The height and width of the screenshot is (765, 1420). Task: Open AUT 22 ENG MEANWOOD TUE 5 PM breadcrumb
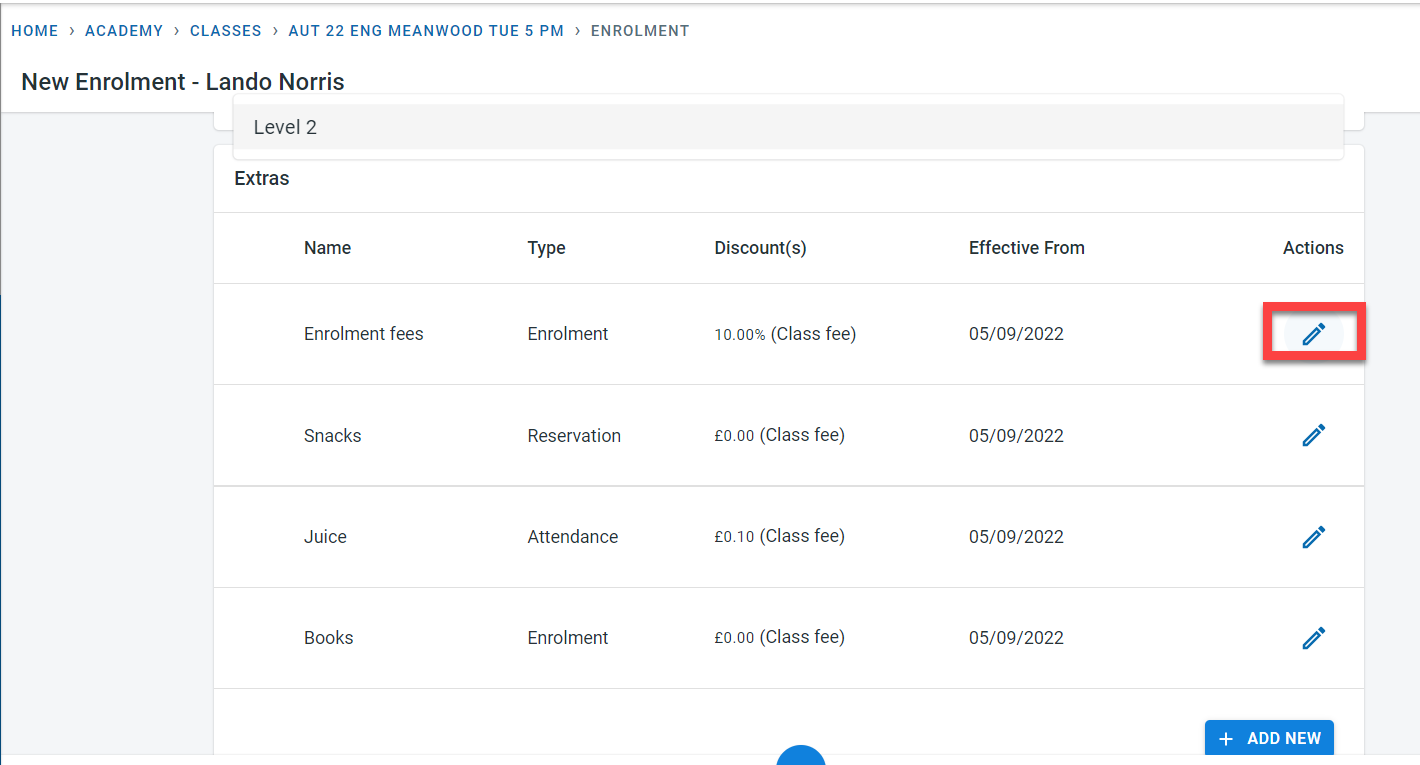click(x=426, y=31)
